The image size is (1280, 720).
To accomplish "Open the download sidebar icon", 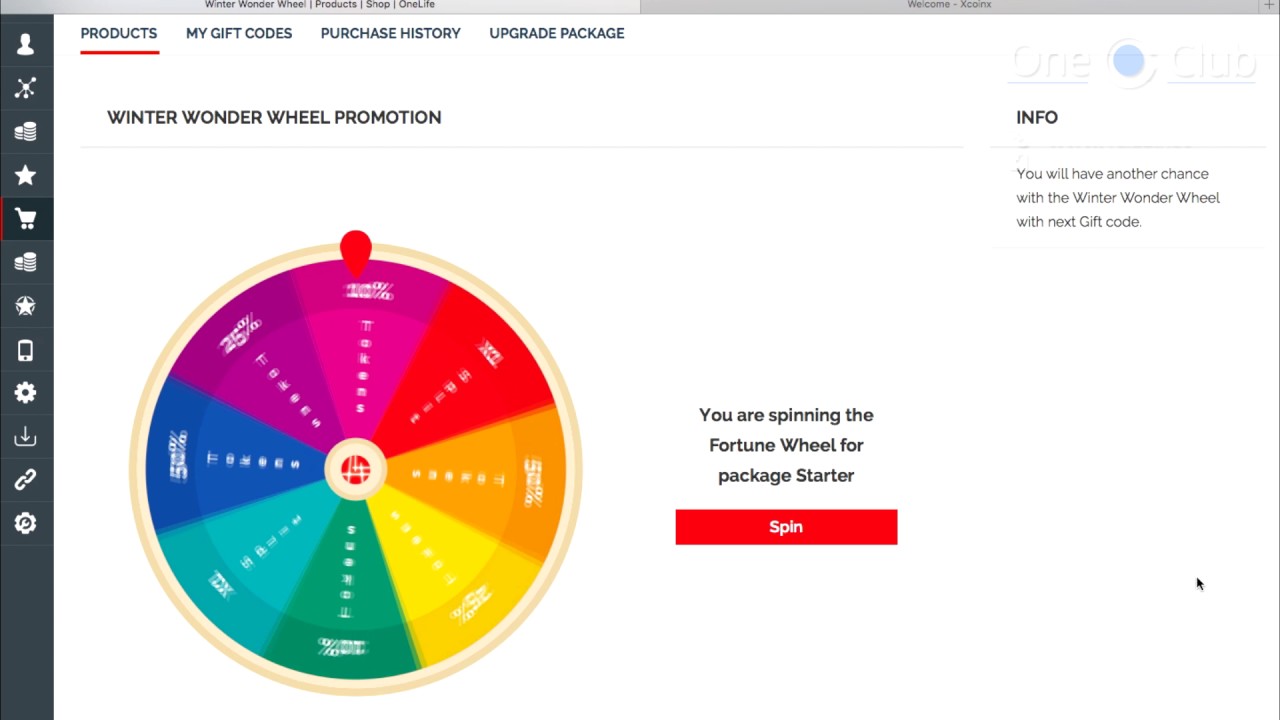I will 26,437.
